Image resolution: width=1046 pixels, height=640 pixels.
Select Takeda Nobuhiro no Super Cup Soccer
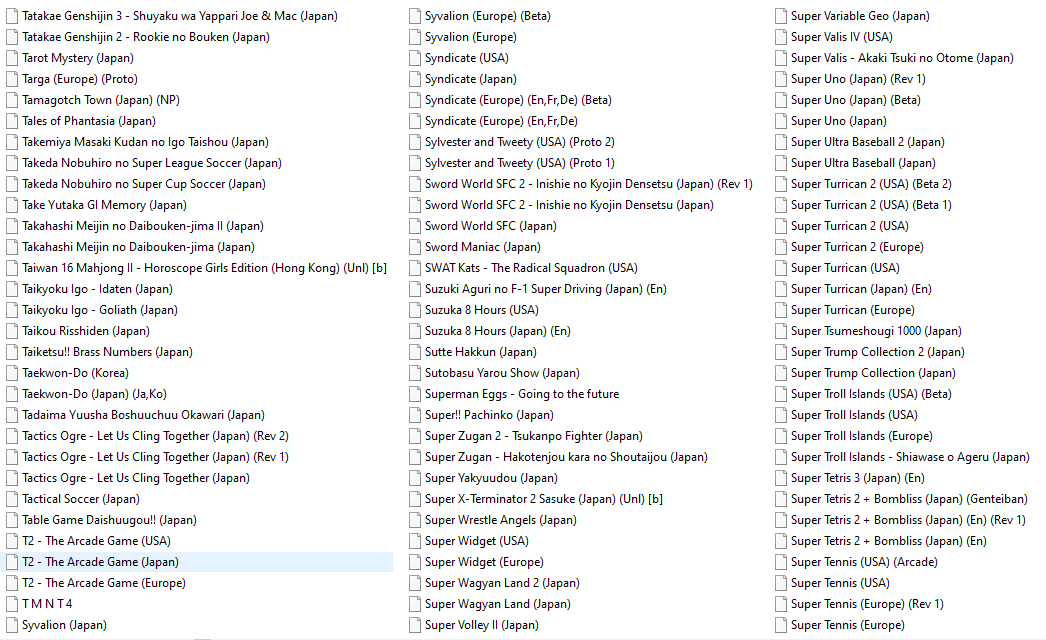143,184
